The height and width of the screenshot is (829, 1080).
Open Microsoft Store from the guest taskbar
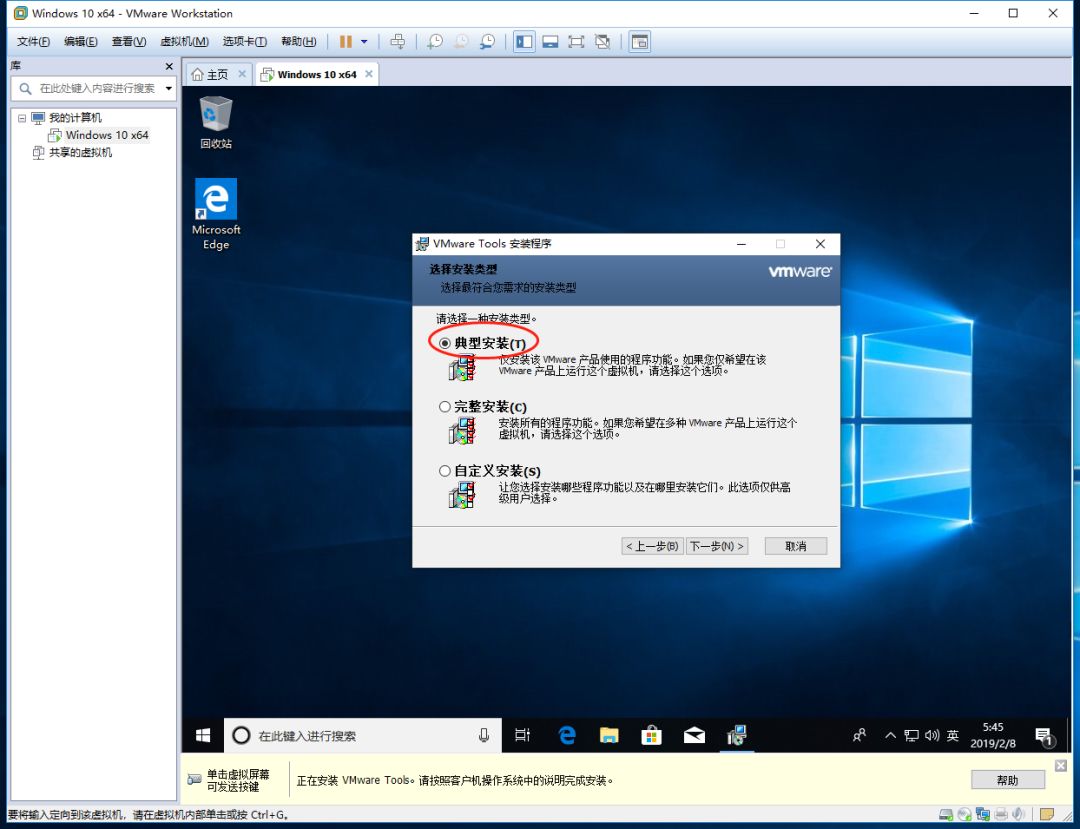[x=651, y=735]
